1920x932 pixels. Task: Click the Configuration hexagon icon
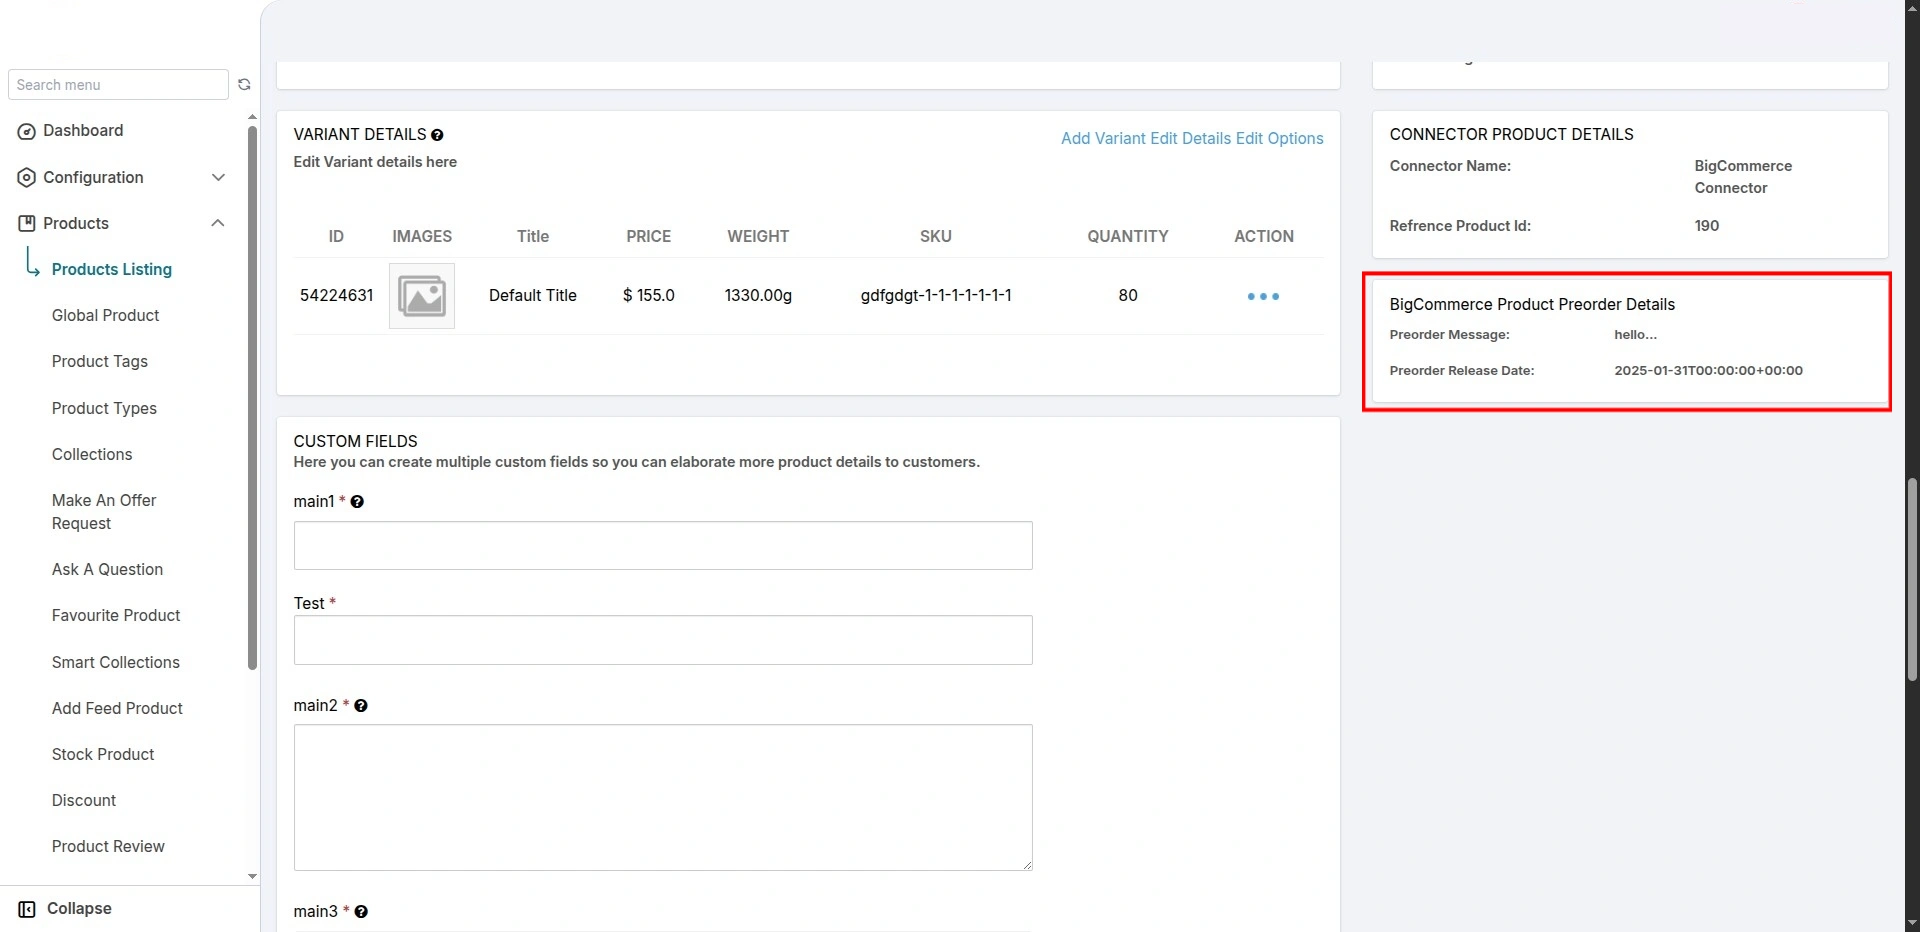click(x=27, y=178)
